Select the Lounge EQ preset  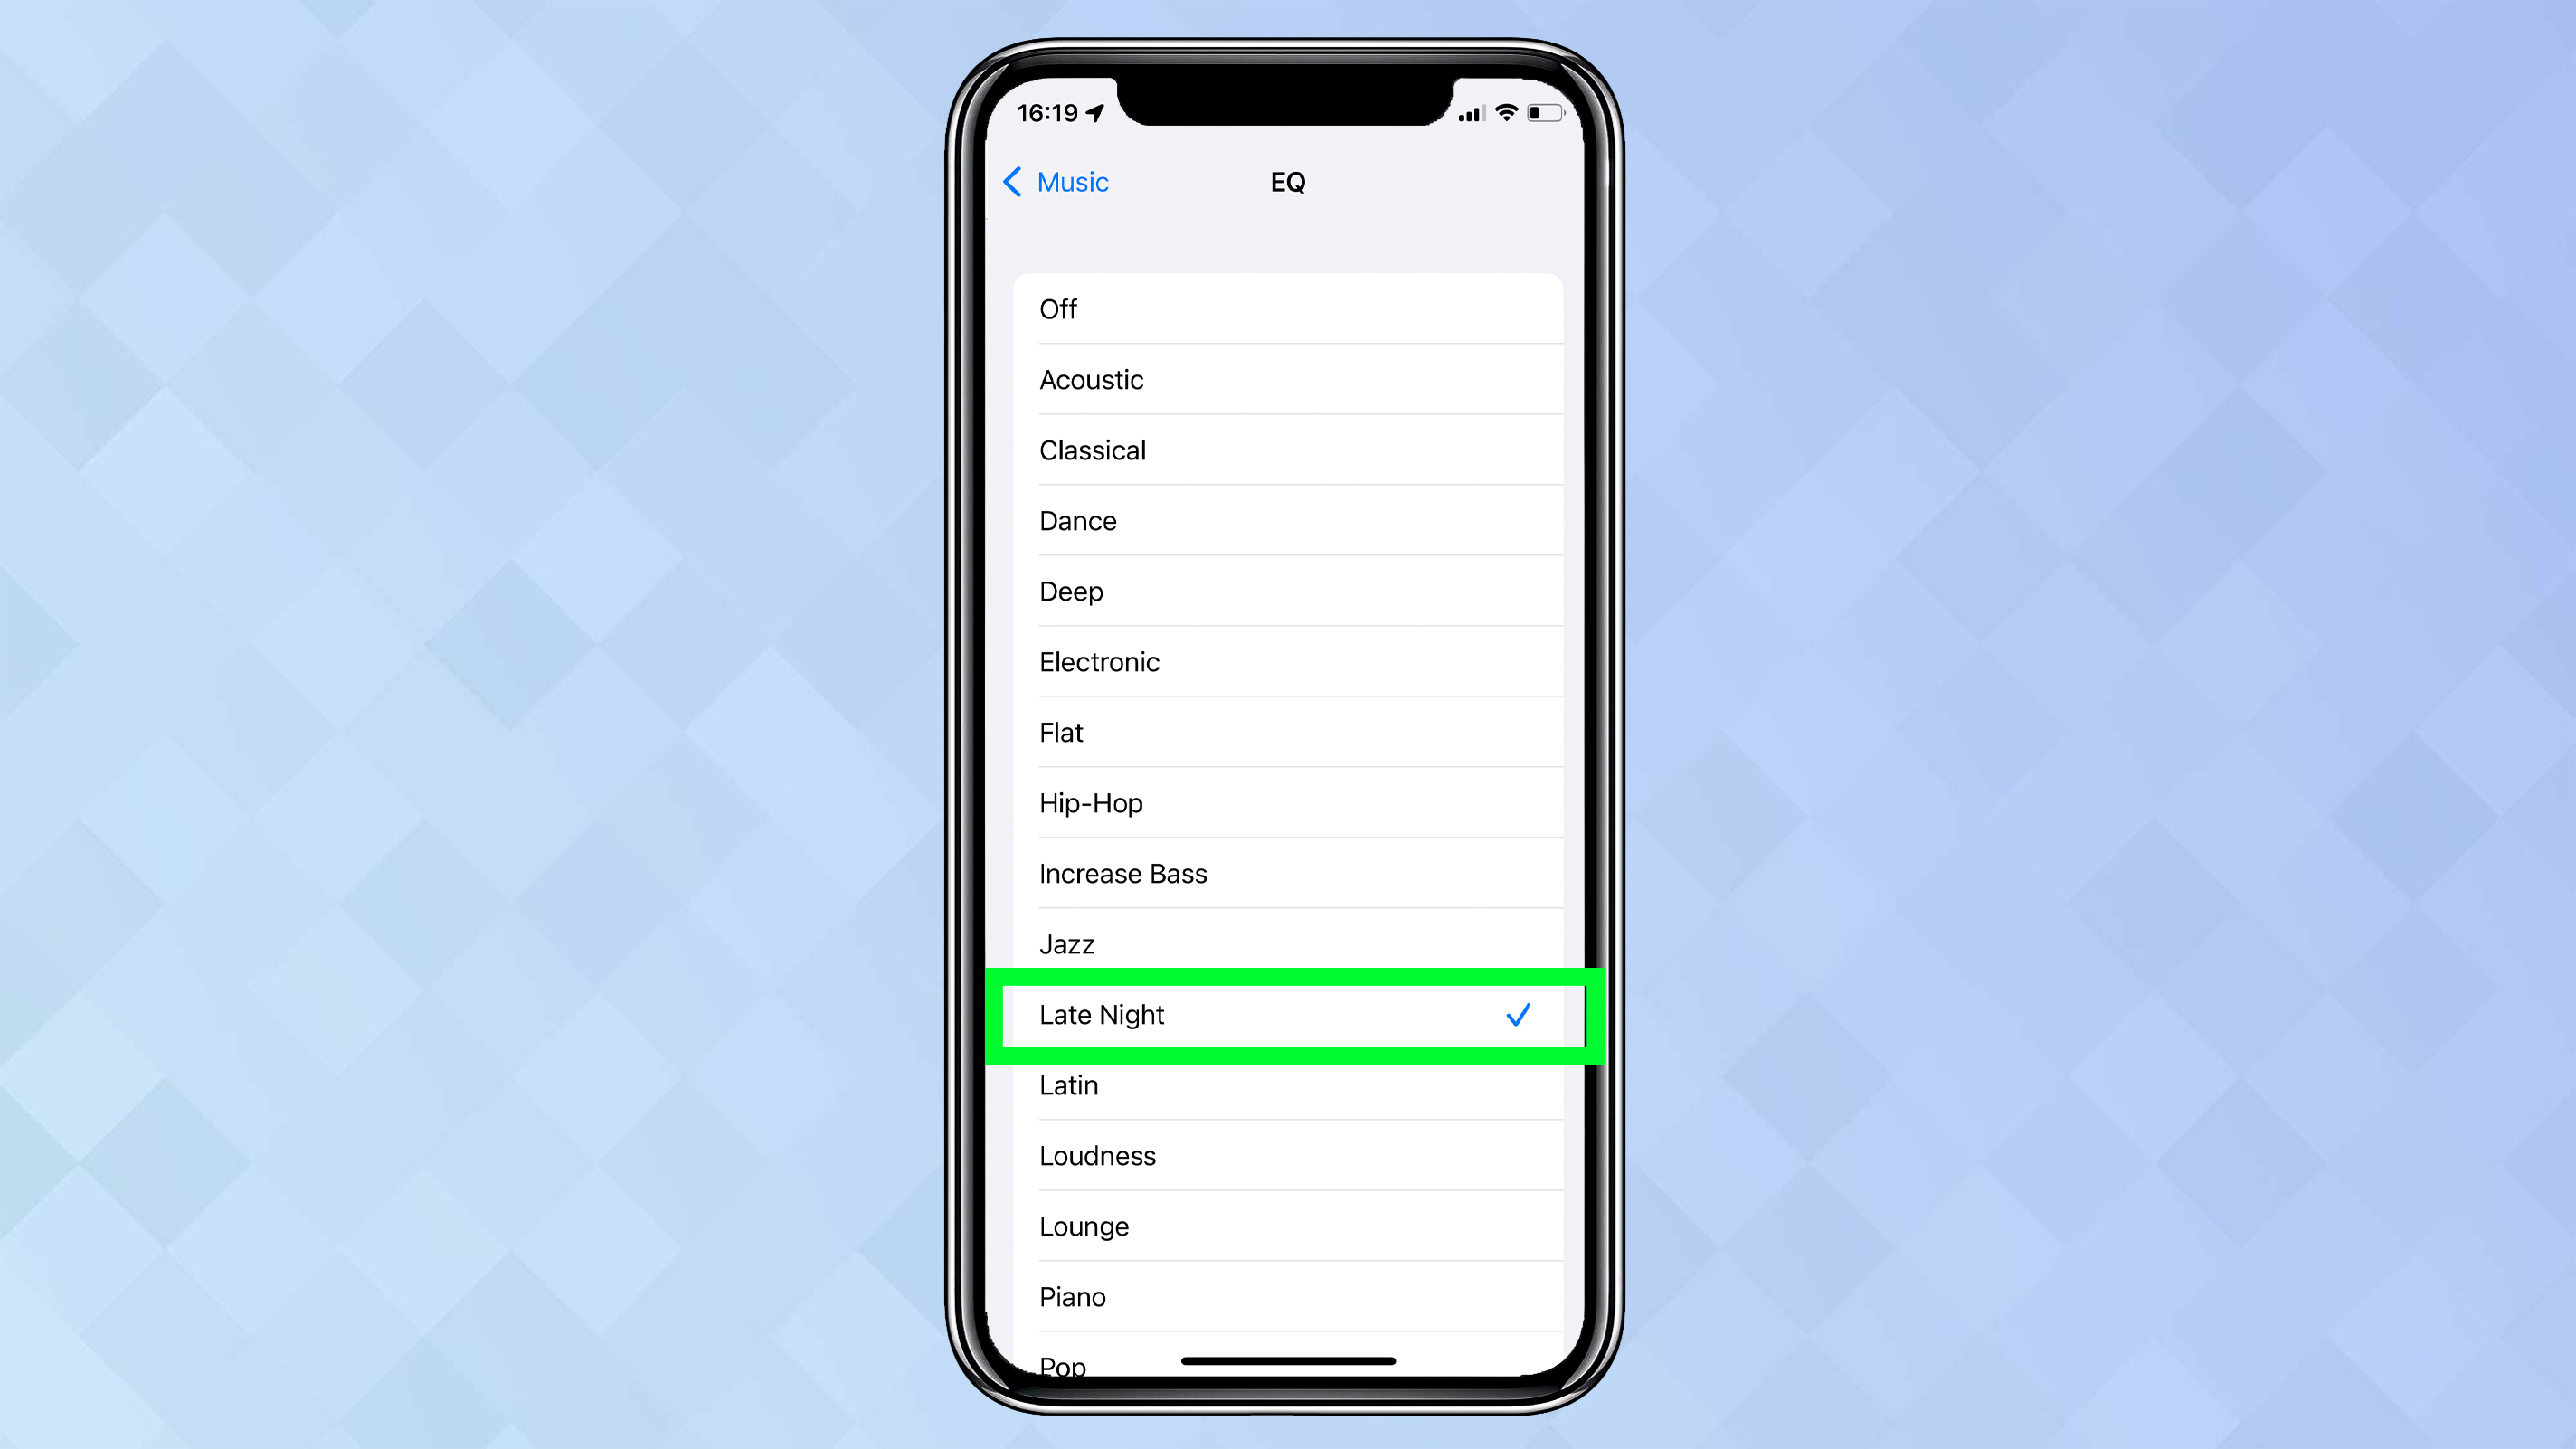[x=1288, y=1226]
